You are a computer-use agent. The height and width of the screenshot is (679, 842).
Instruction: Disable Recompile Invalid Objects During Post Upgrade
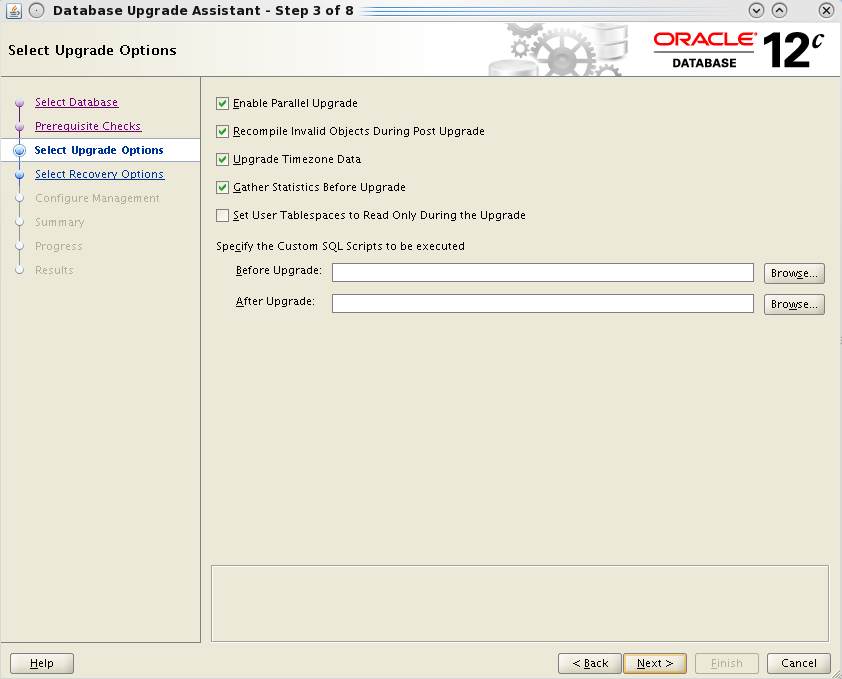click(222, 131)
